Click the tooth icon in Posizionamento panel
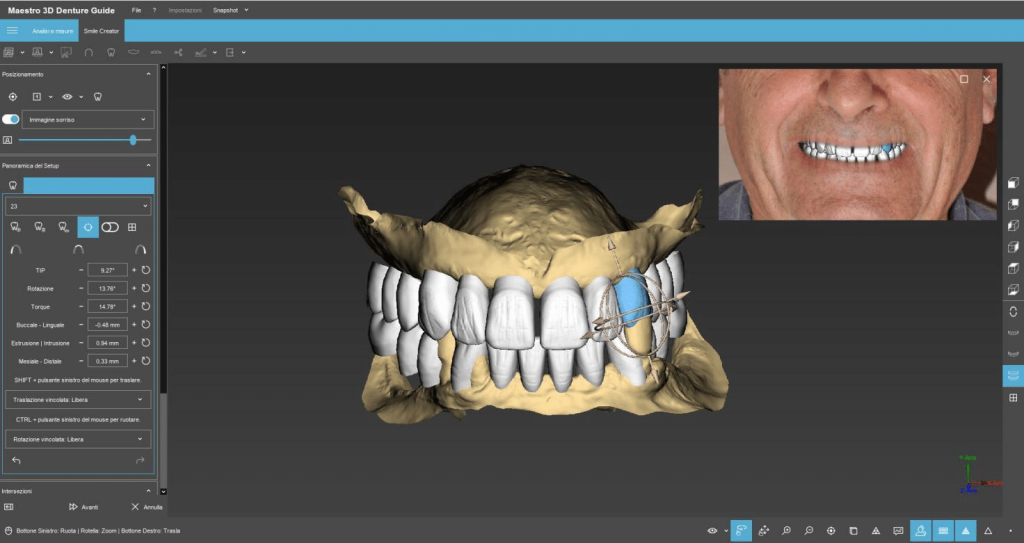This screenshot has height=543, width=1024. pyautogui.click(x=98, y=97)
